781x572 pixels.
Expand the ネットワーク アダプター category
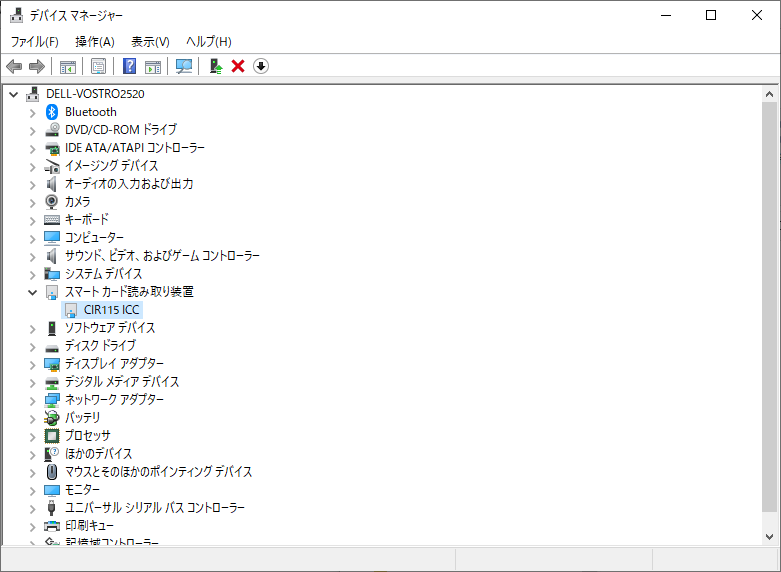click(32, 400)
